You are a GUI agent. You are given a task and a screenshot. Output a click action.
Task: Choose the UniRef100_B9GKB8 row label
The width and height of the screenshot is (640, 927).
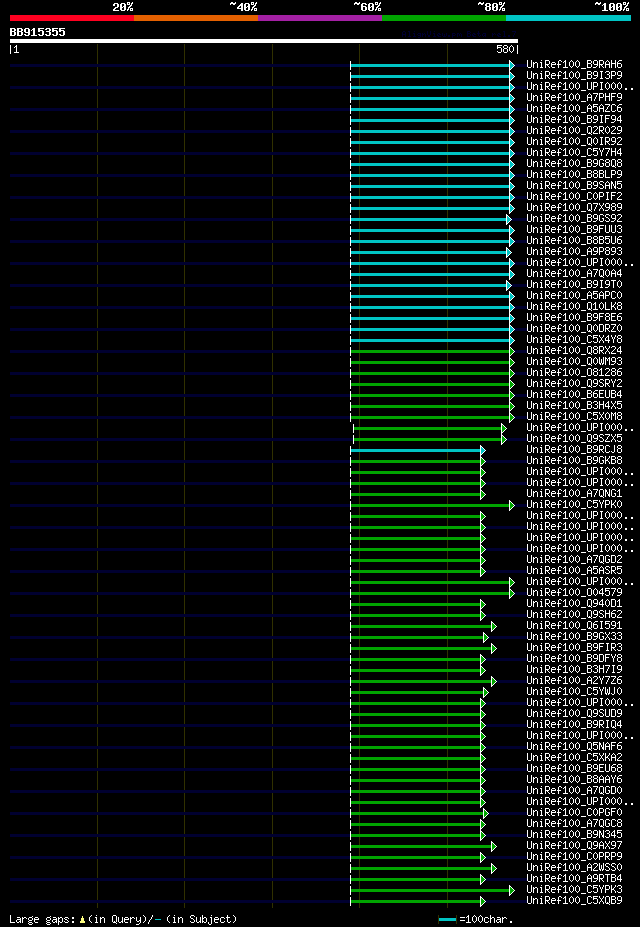(x=574, y=461)
